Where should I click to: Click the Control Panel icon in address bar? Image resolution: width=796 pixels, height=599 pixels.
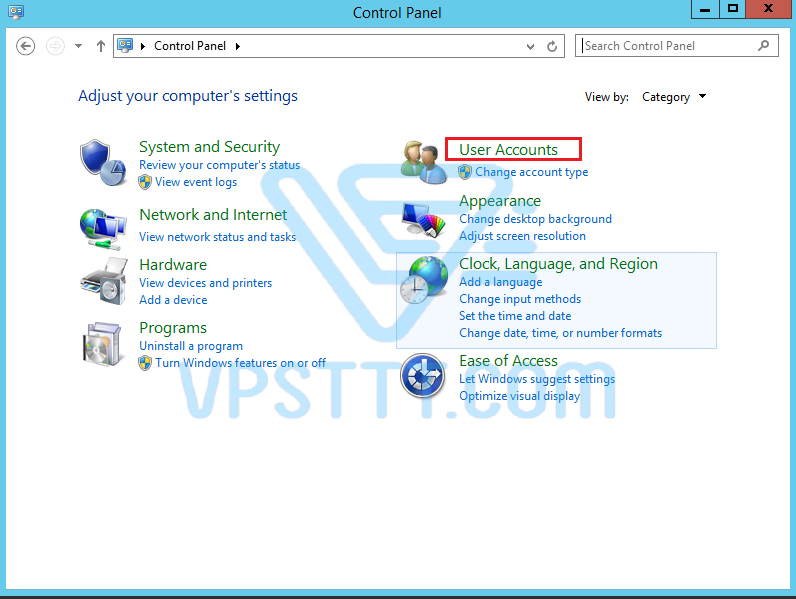pos(125,46)
